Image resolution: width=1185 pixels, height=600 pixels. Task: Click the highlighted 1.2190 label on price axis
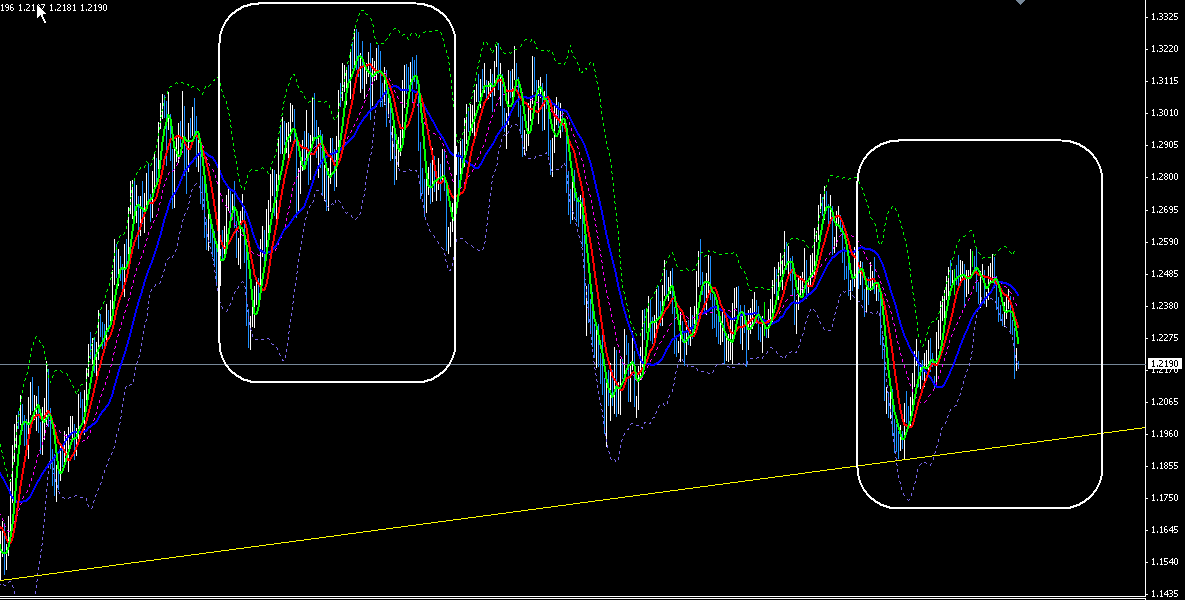1165,364
